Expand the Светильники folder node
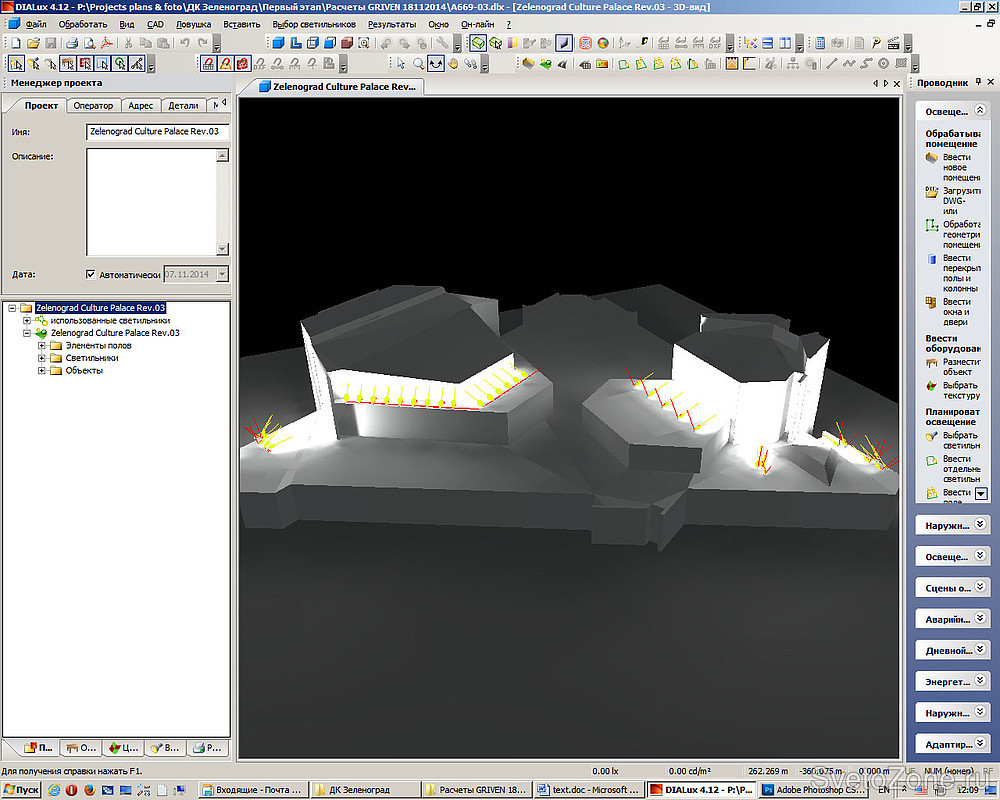The height and width of the screenshot is (800, 1000). [x=42, y=358]
